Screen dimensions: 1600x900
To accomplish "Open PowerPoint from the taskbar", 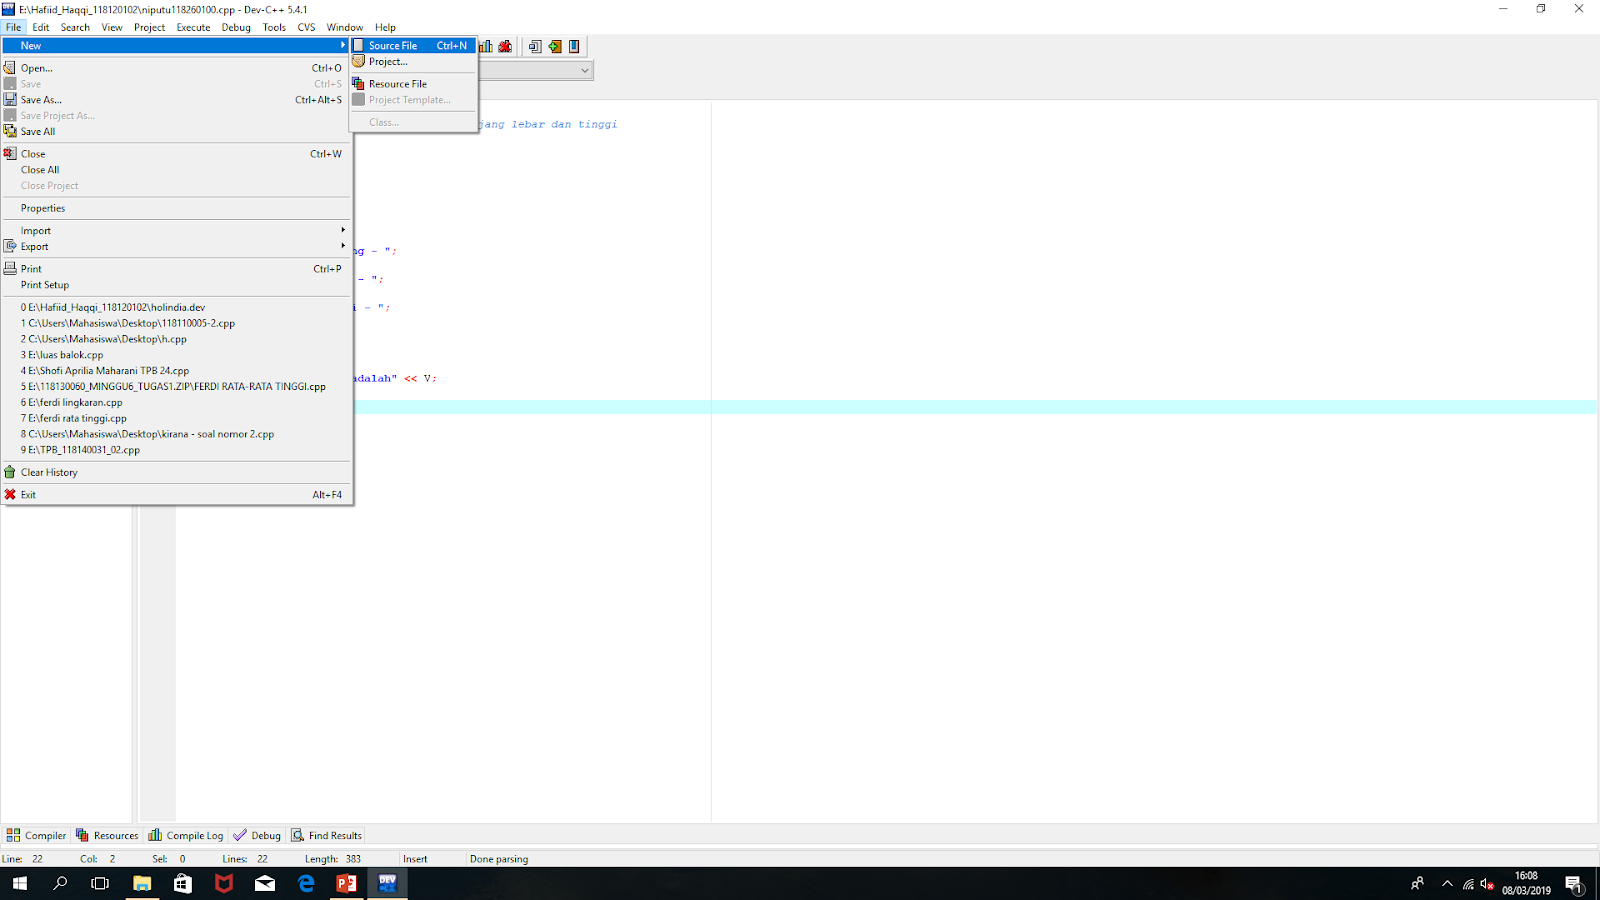I will [x=346, y=883].
